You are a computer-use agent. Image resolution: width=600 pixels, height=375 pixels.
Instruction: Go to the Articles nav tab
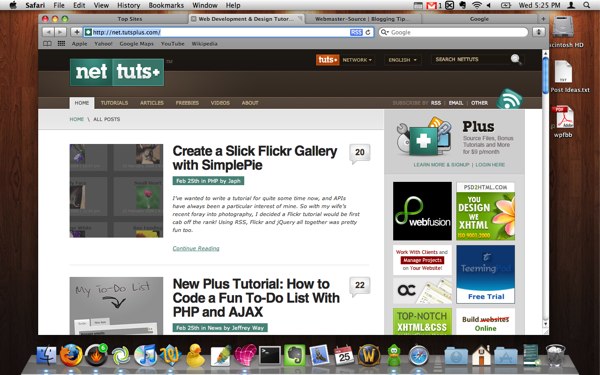pyautogui.click(x=152, y=103)
